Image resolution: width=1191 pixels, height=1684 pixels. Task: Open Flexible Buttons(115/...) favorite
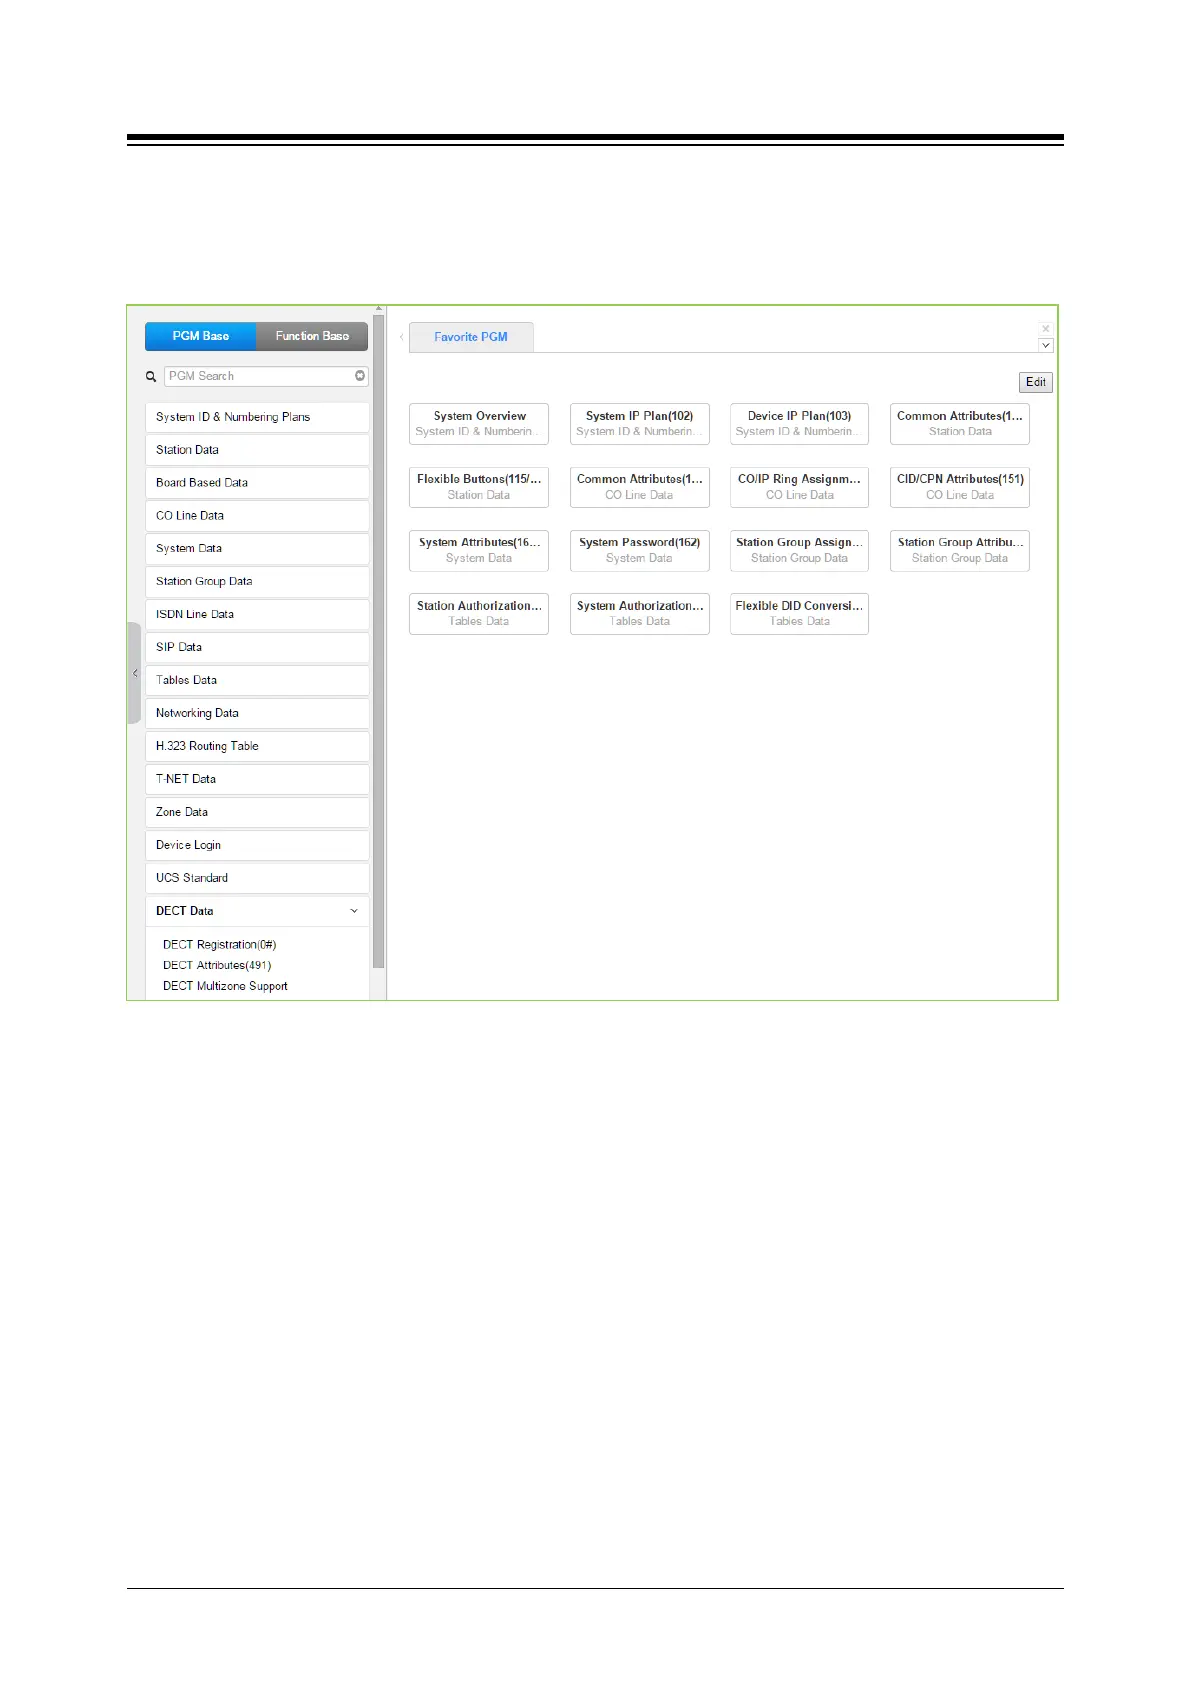pyautogui.click(x=479, y=487)
